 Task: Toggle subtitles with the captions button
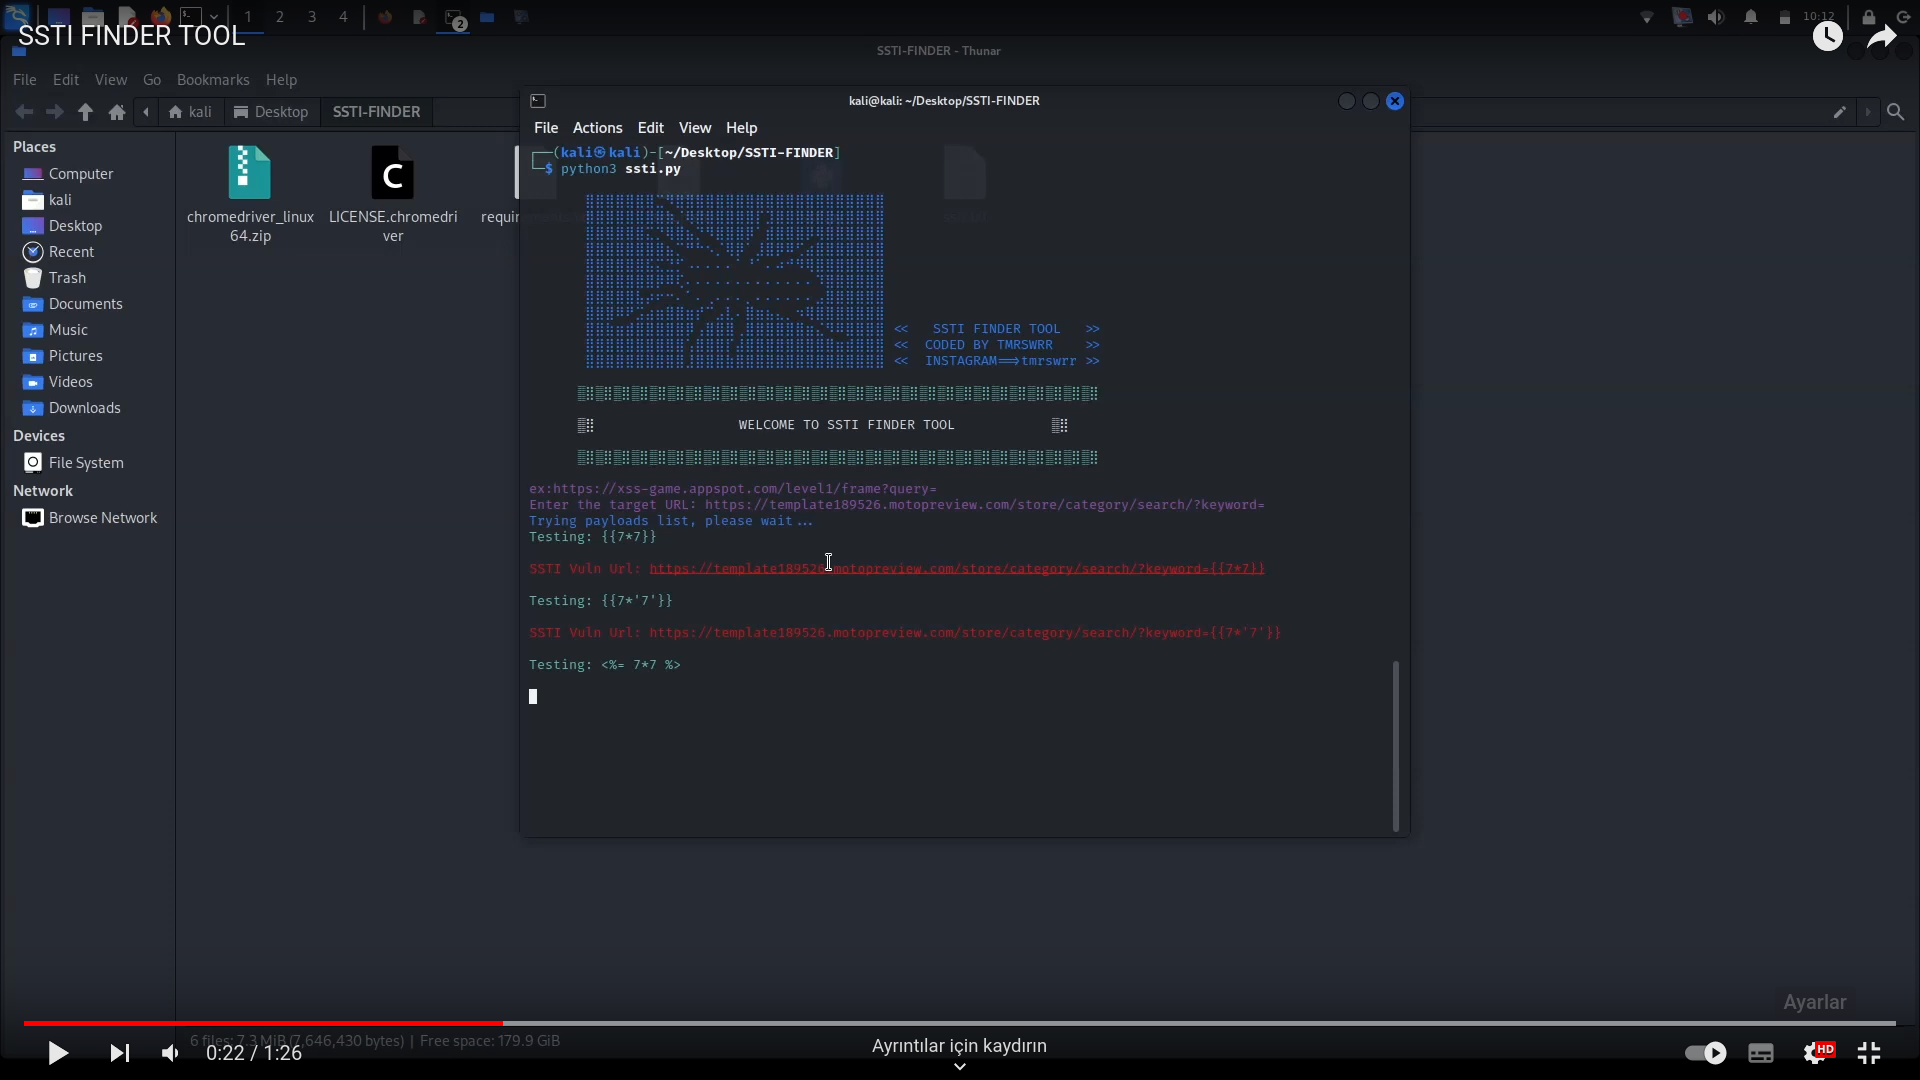[1761, 1053]
